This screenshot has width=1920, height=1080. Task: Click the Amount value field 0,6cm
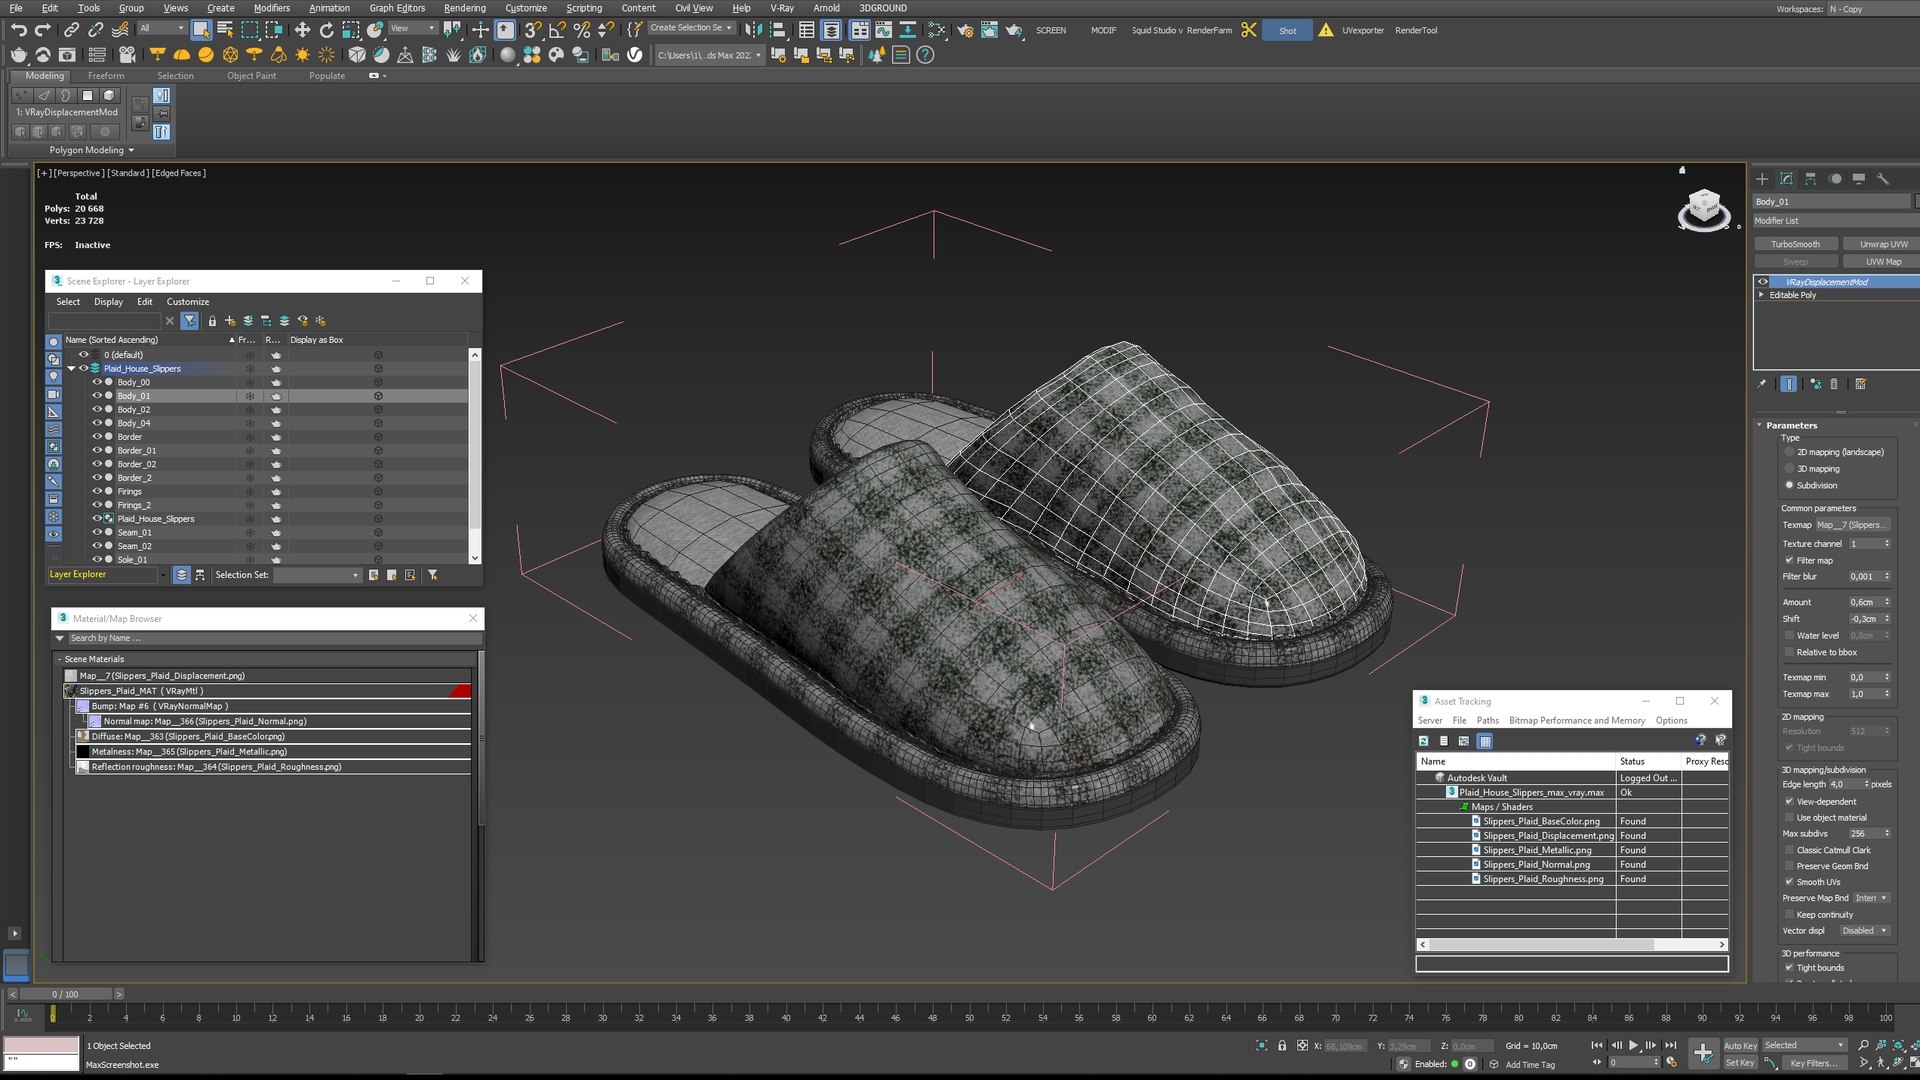1864,602
